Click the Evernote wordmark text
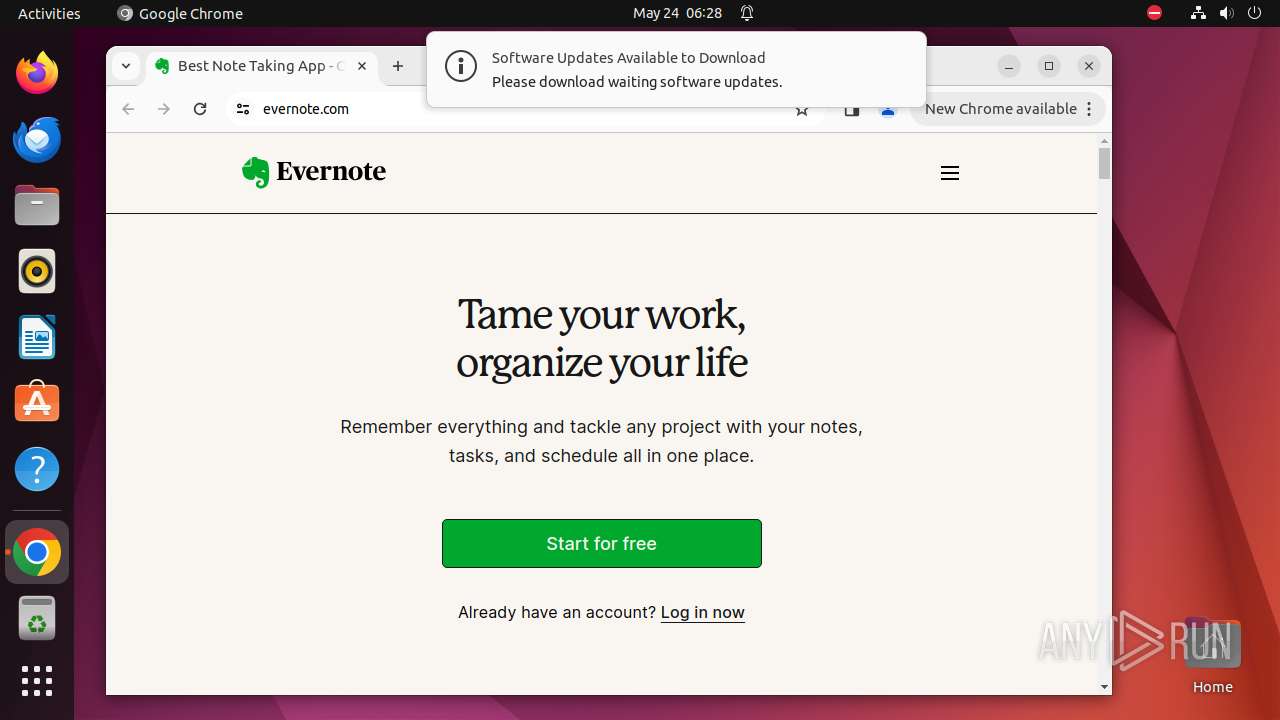Image resolution: width=1280 pixels, height=720 pixels. [x=331, y=171]
